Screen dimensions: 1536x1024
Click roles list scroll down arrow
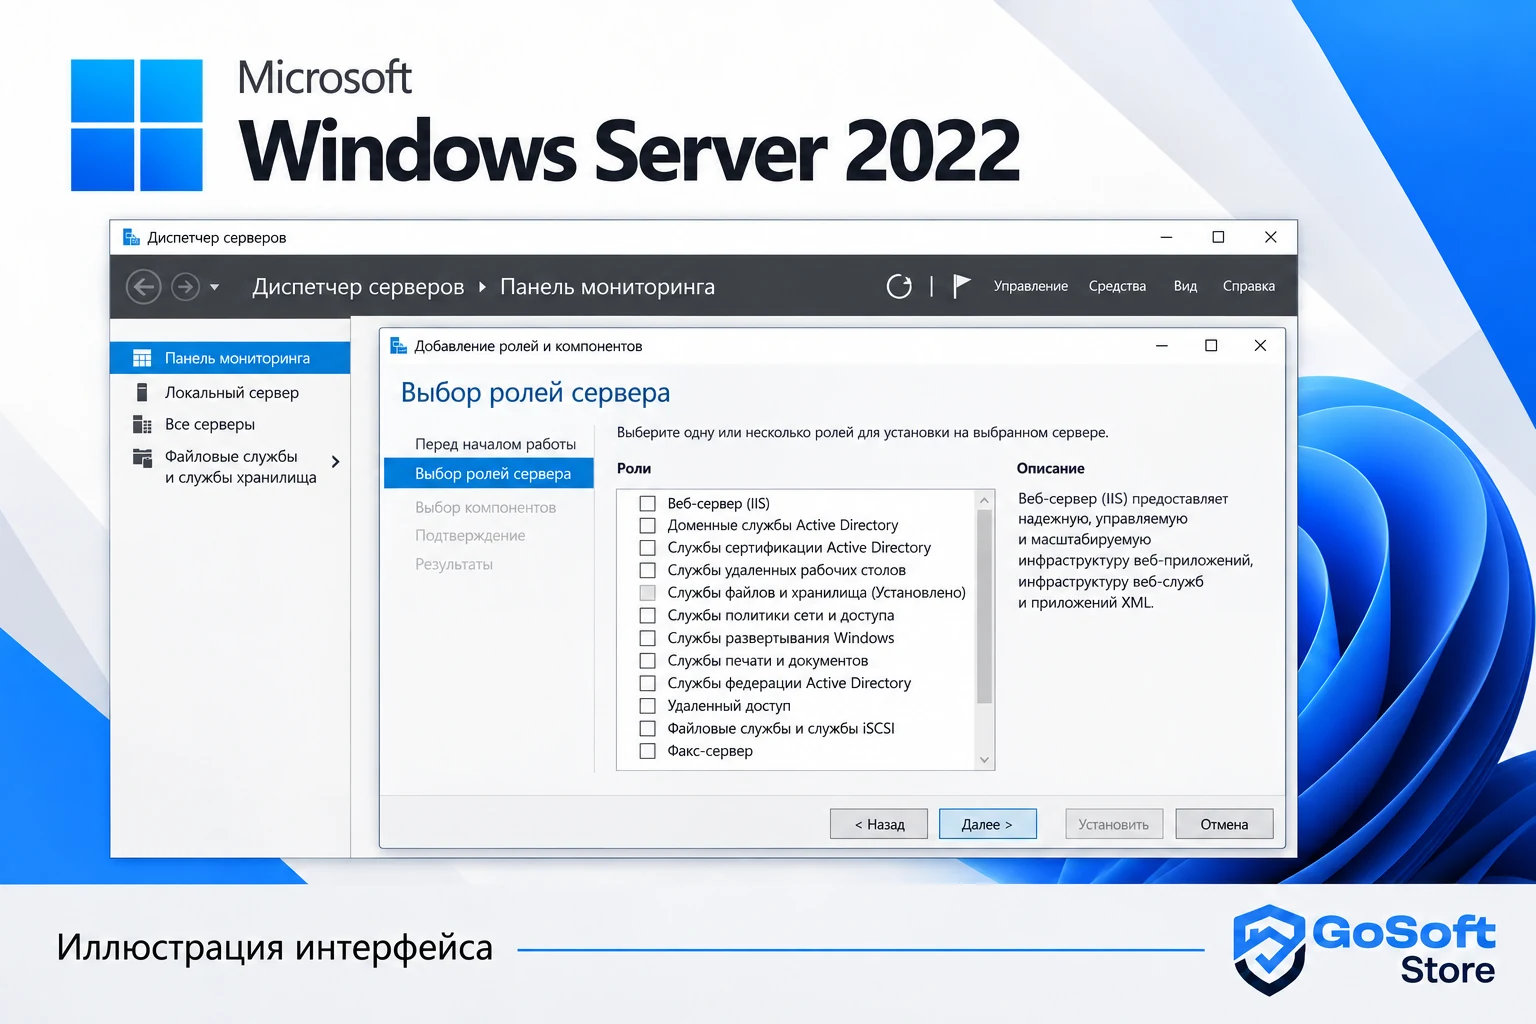(x=984, y=760)
